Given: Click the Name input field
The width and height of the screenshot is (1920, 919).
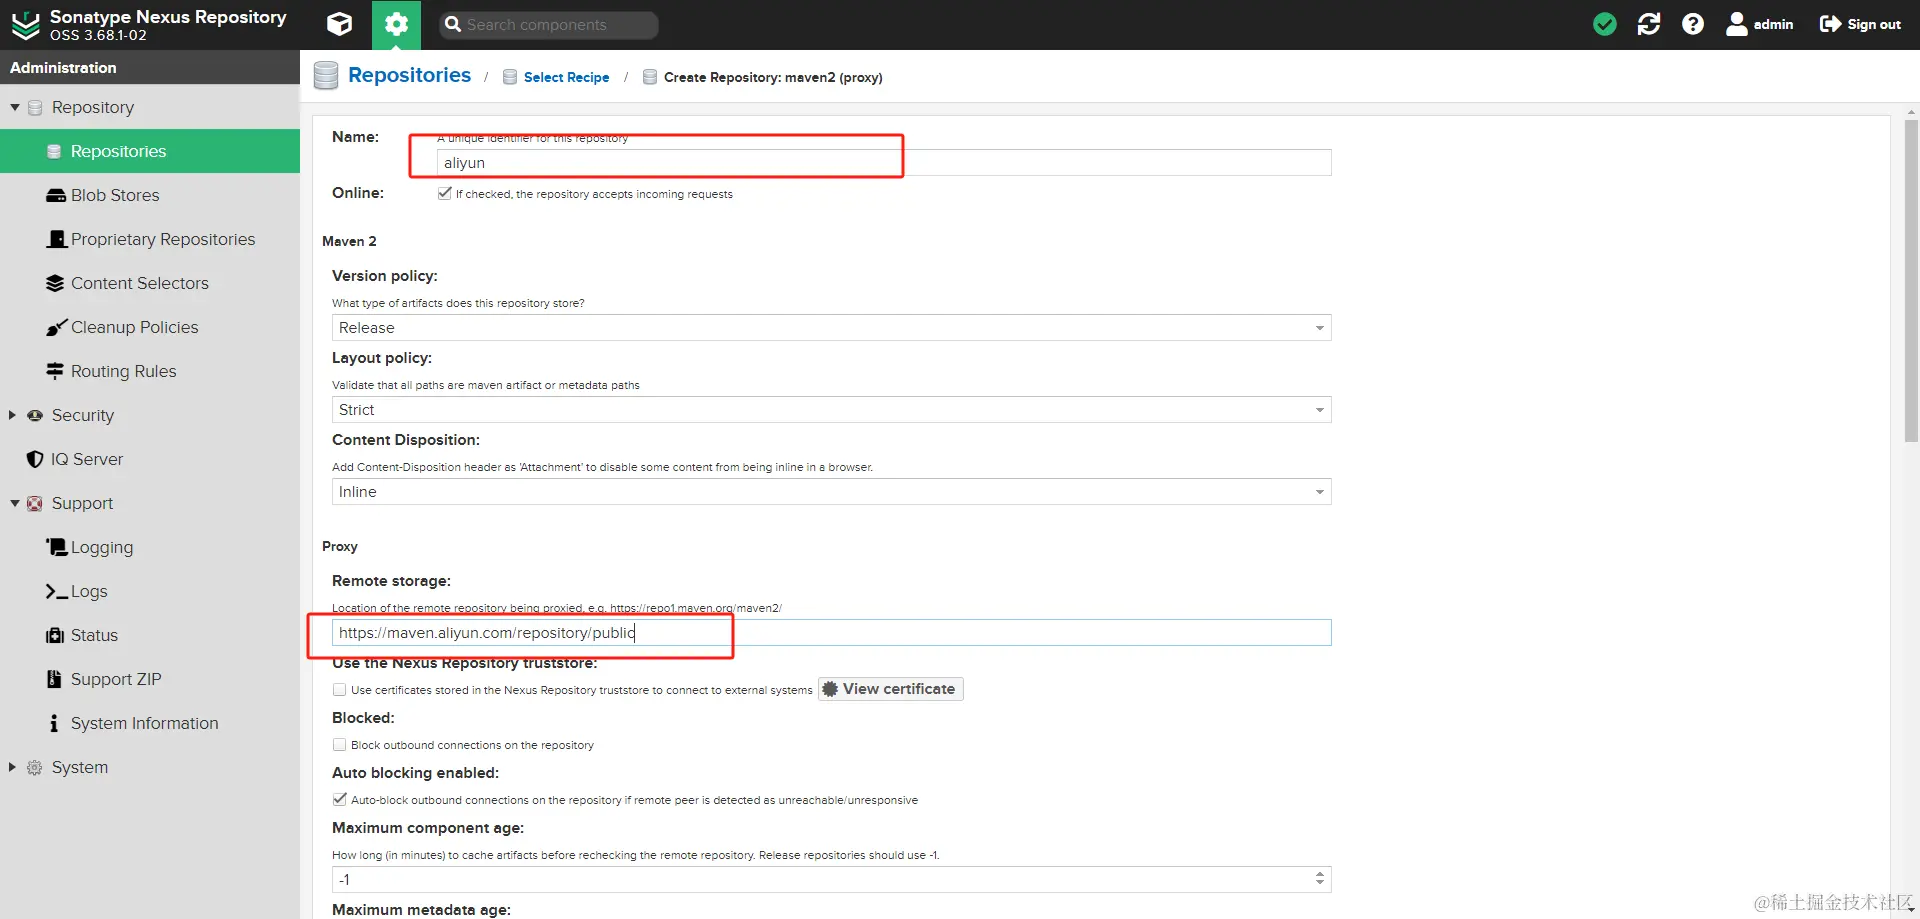Looking at the screenshot, I should (x=884, y=163).
